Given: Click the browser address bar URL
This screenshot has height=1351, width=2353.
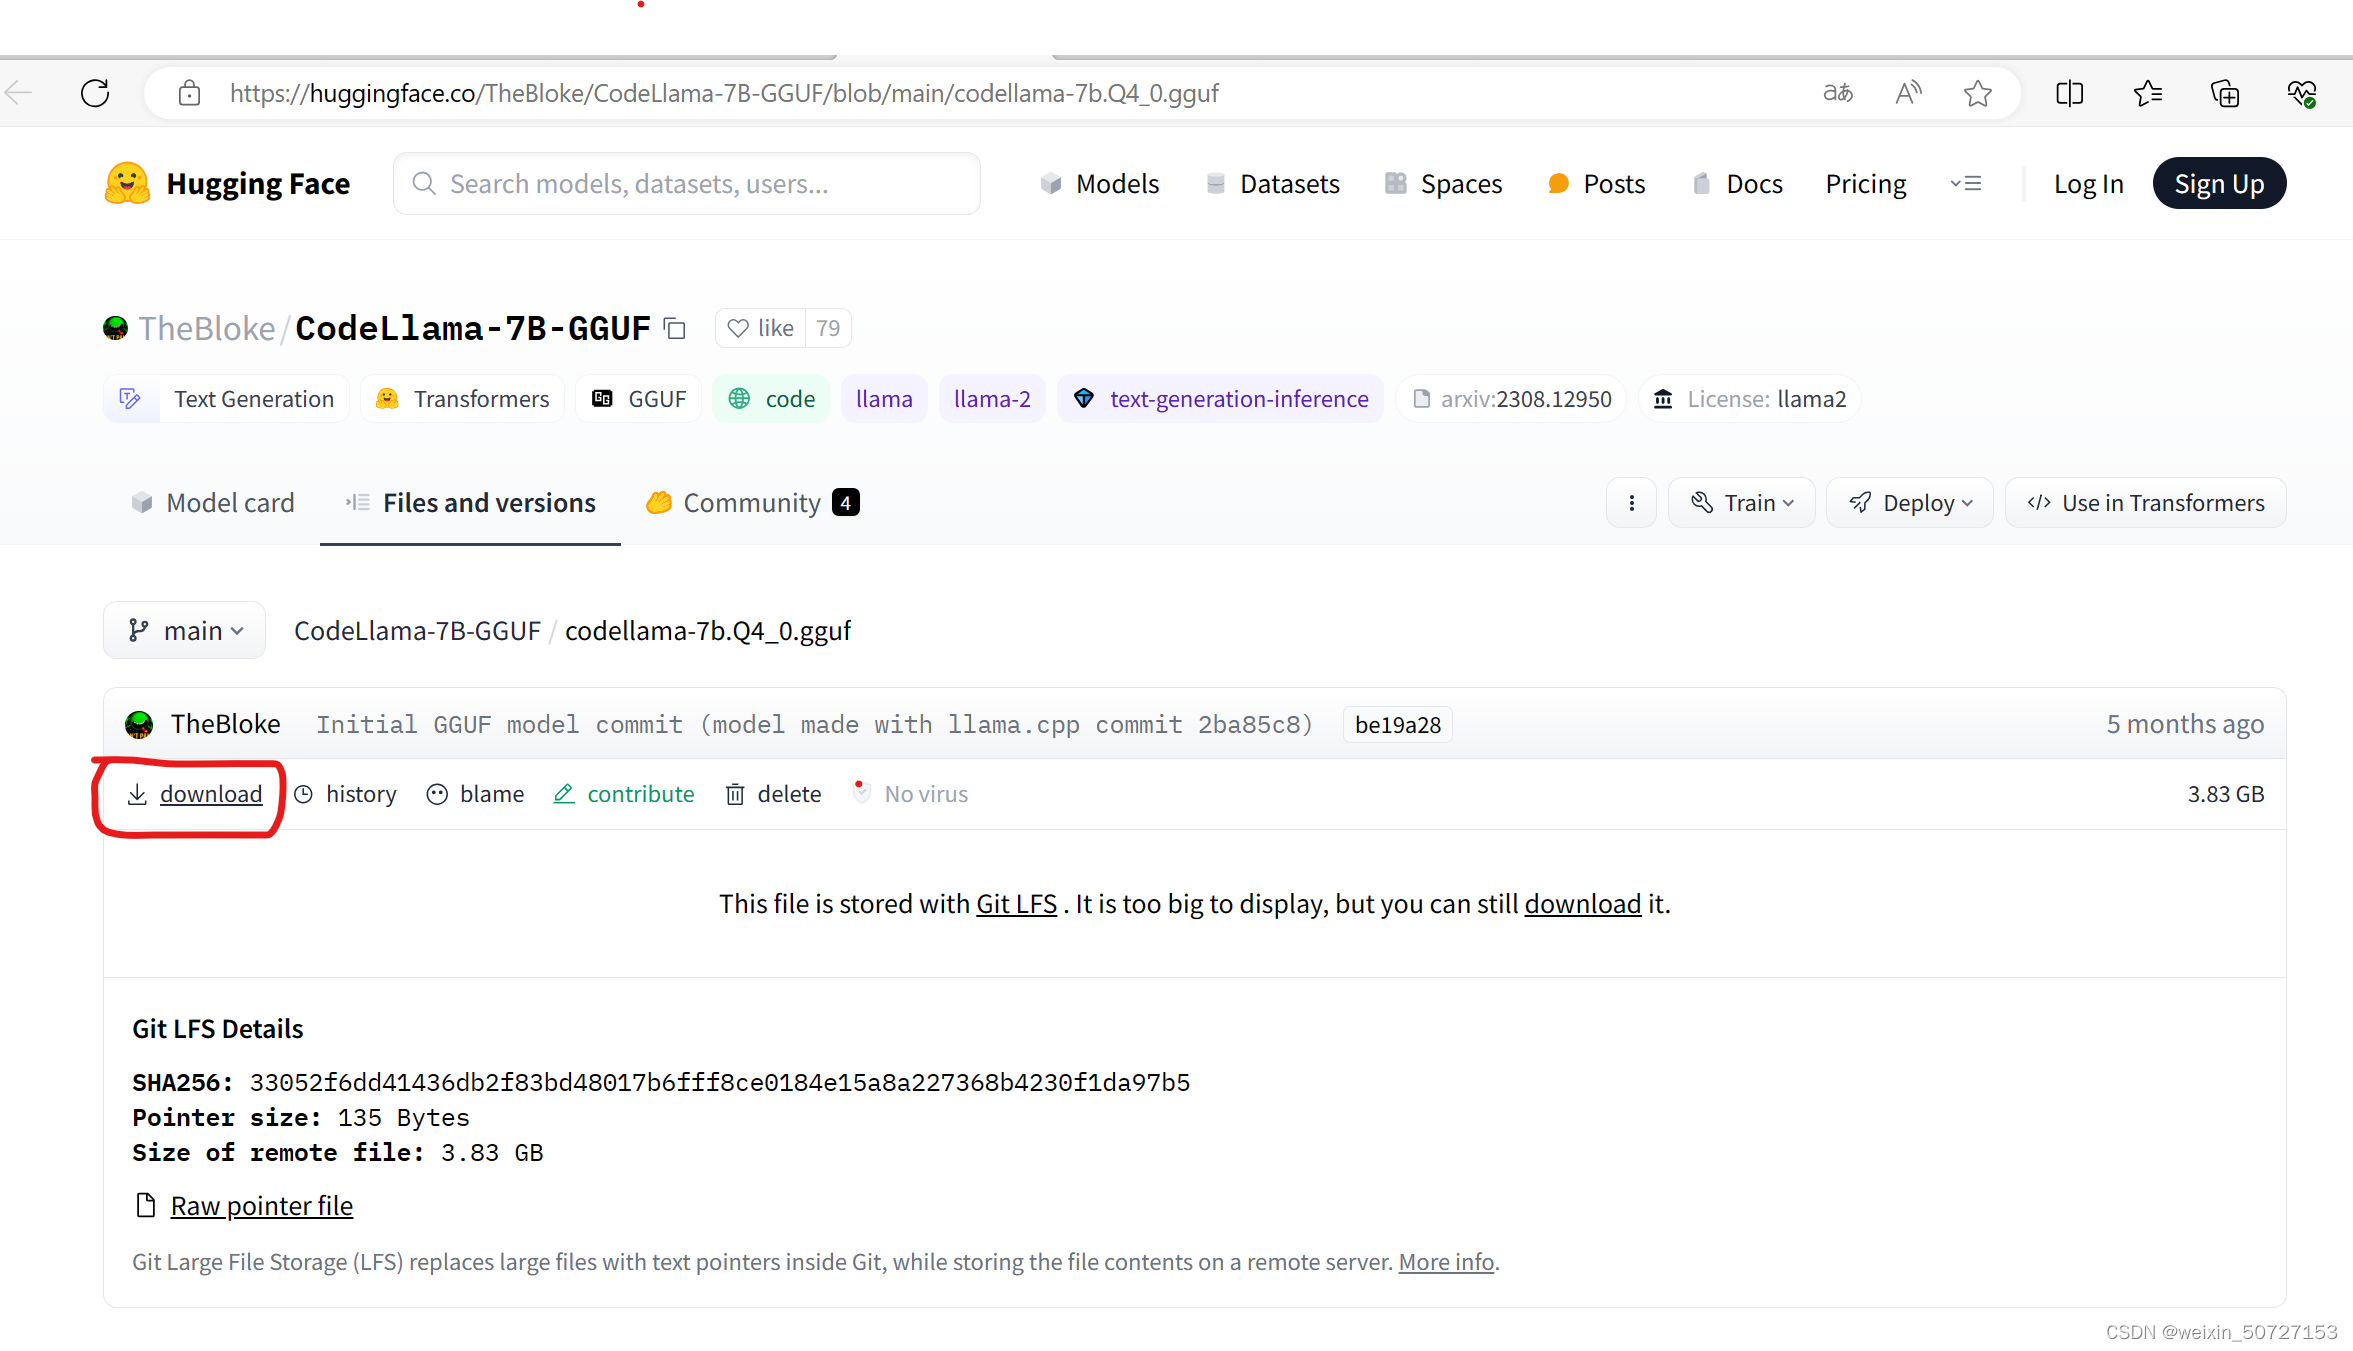Looking at the screenshot, I should [724, 93].
